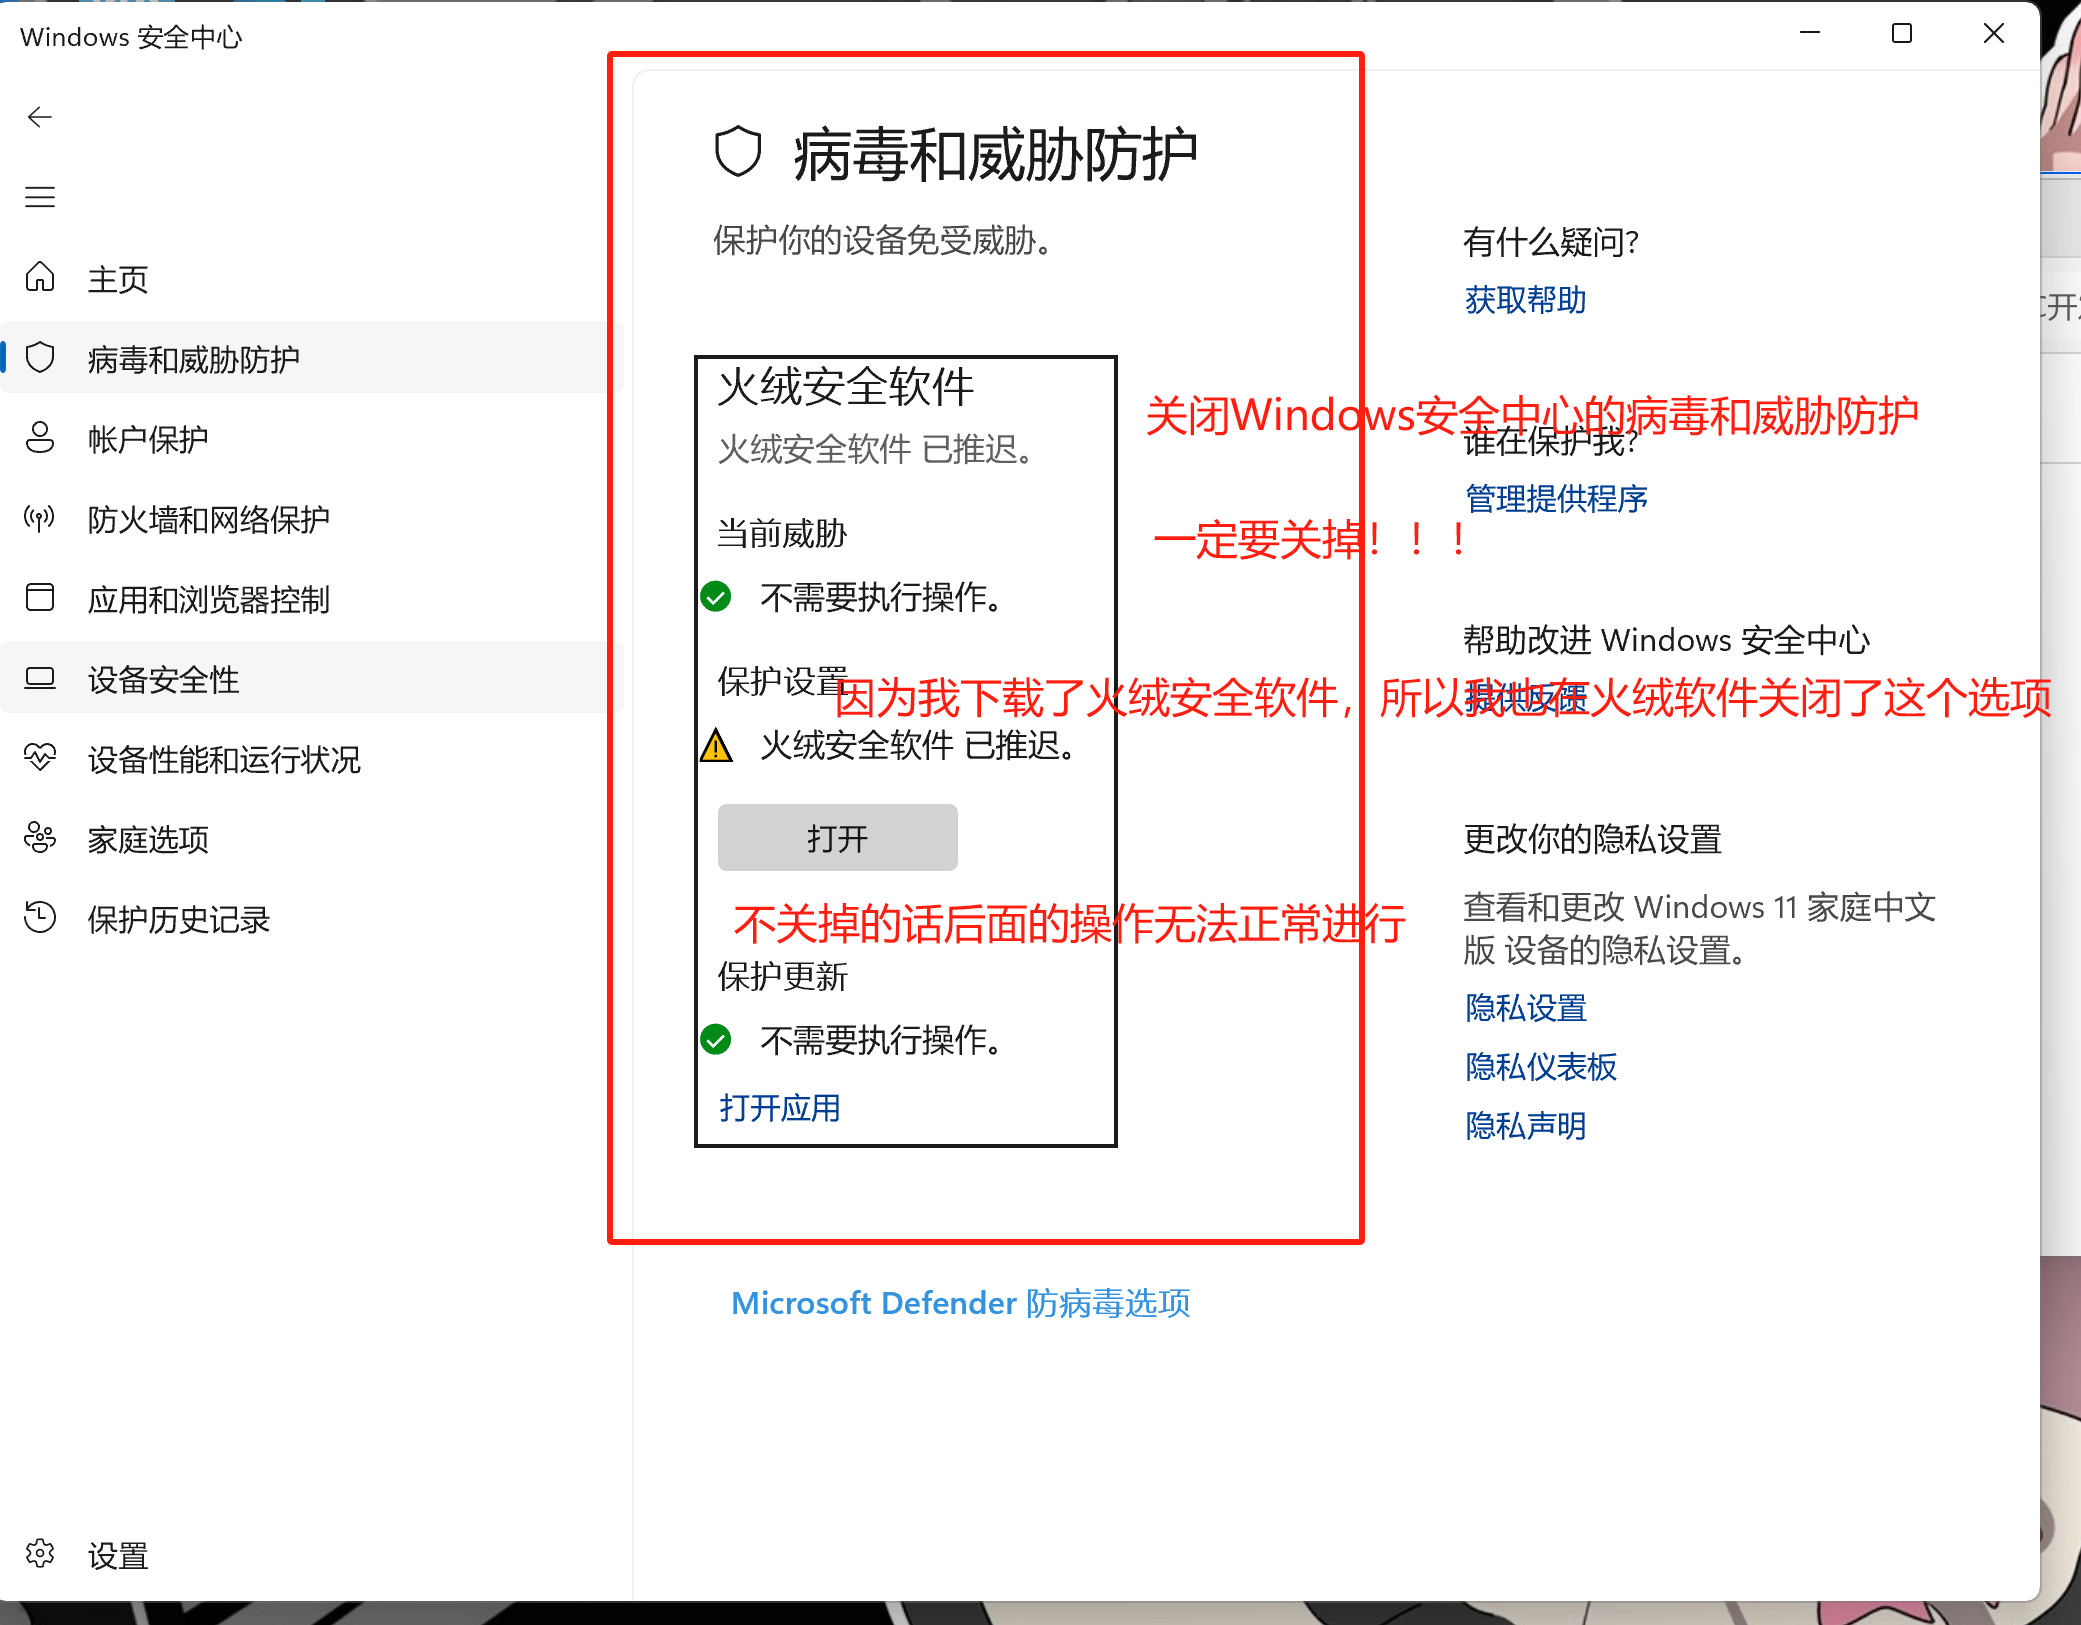Open the 打开应用 link

[x=780, y=1108]
